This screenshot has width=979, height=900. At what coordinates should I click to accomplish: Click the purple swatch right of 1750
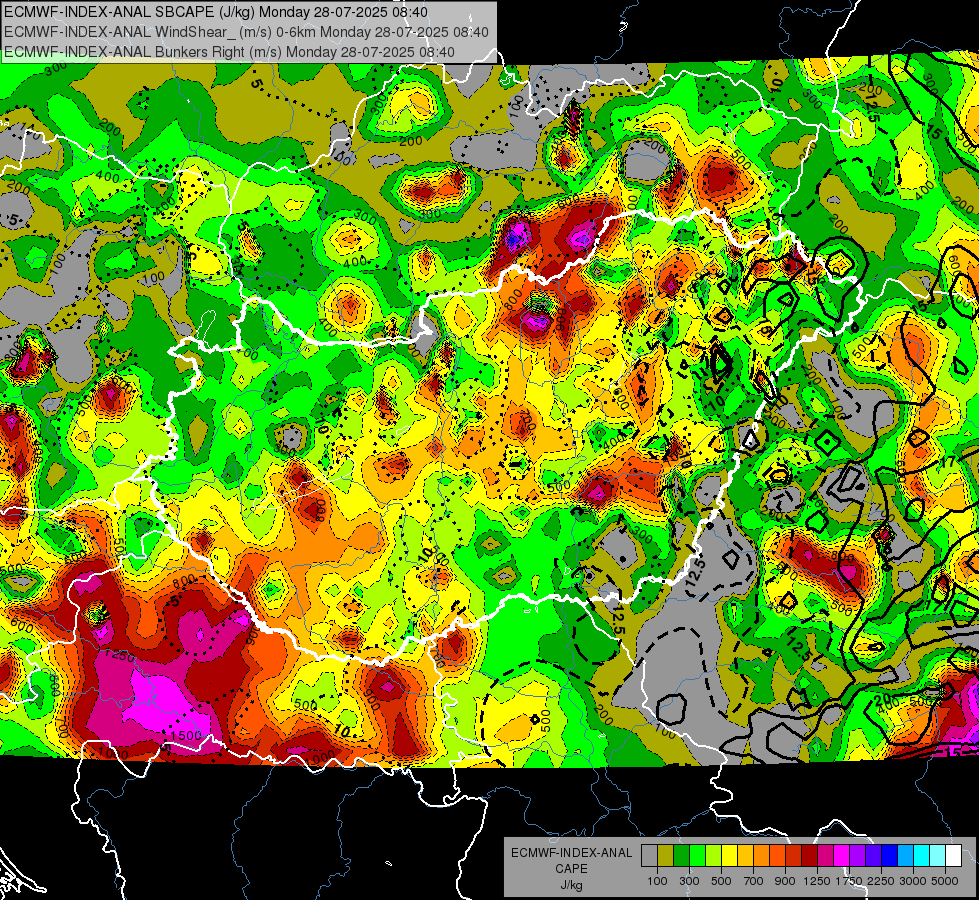click(x=857, y=855)
